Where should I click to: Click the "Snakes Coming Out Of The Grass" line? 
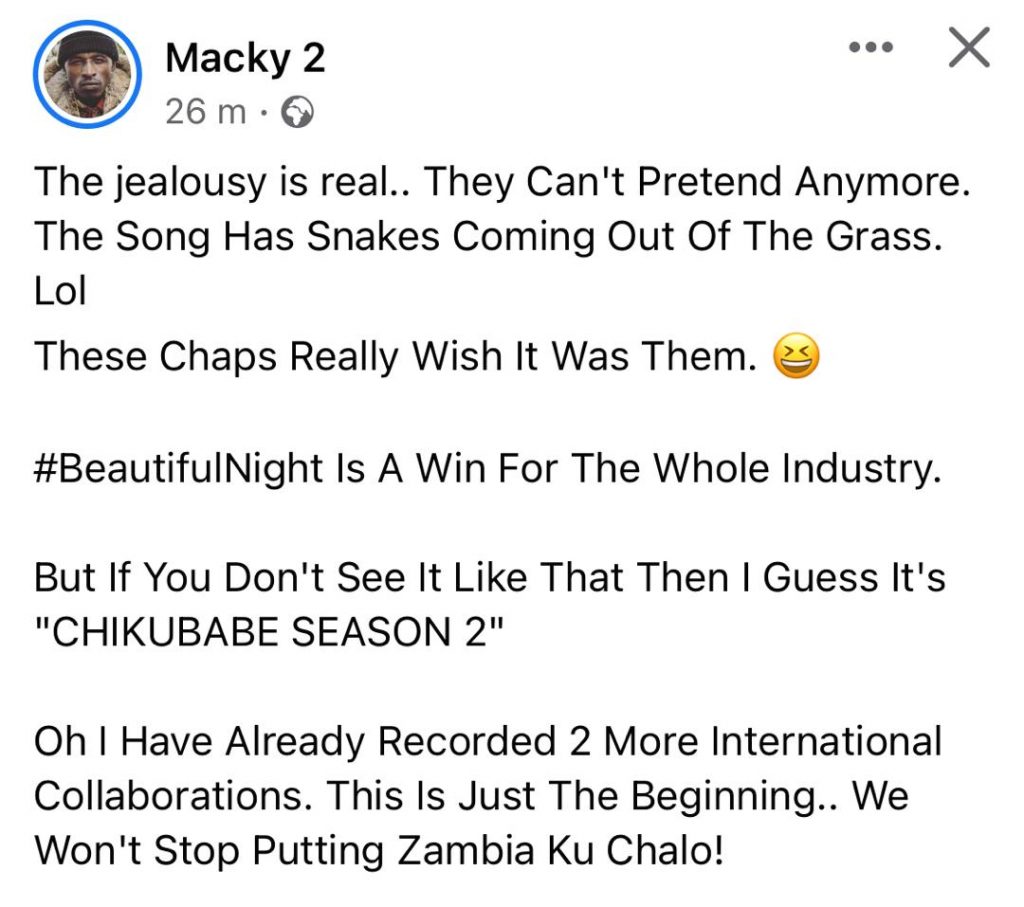[489, 236]
